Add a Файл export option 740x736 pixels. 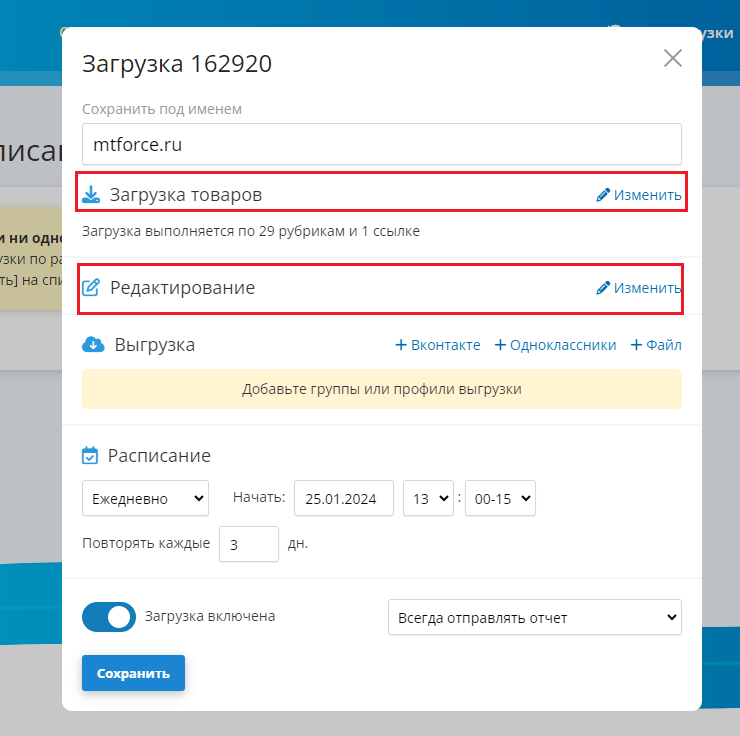coord(656,345)
